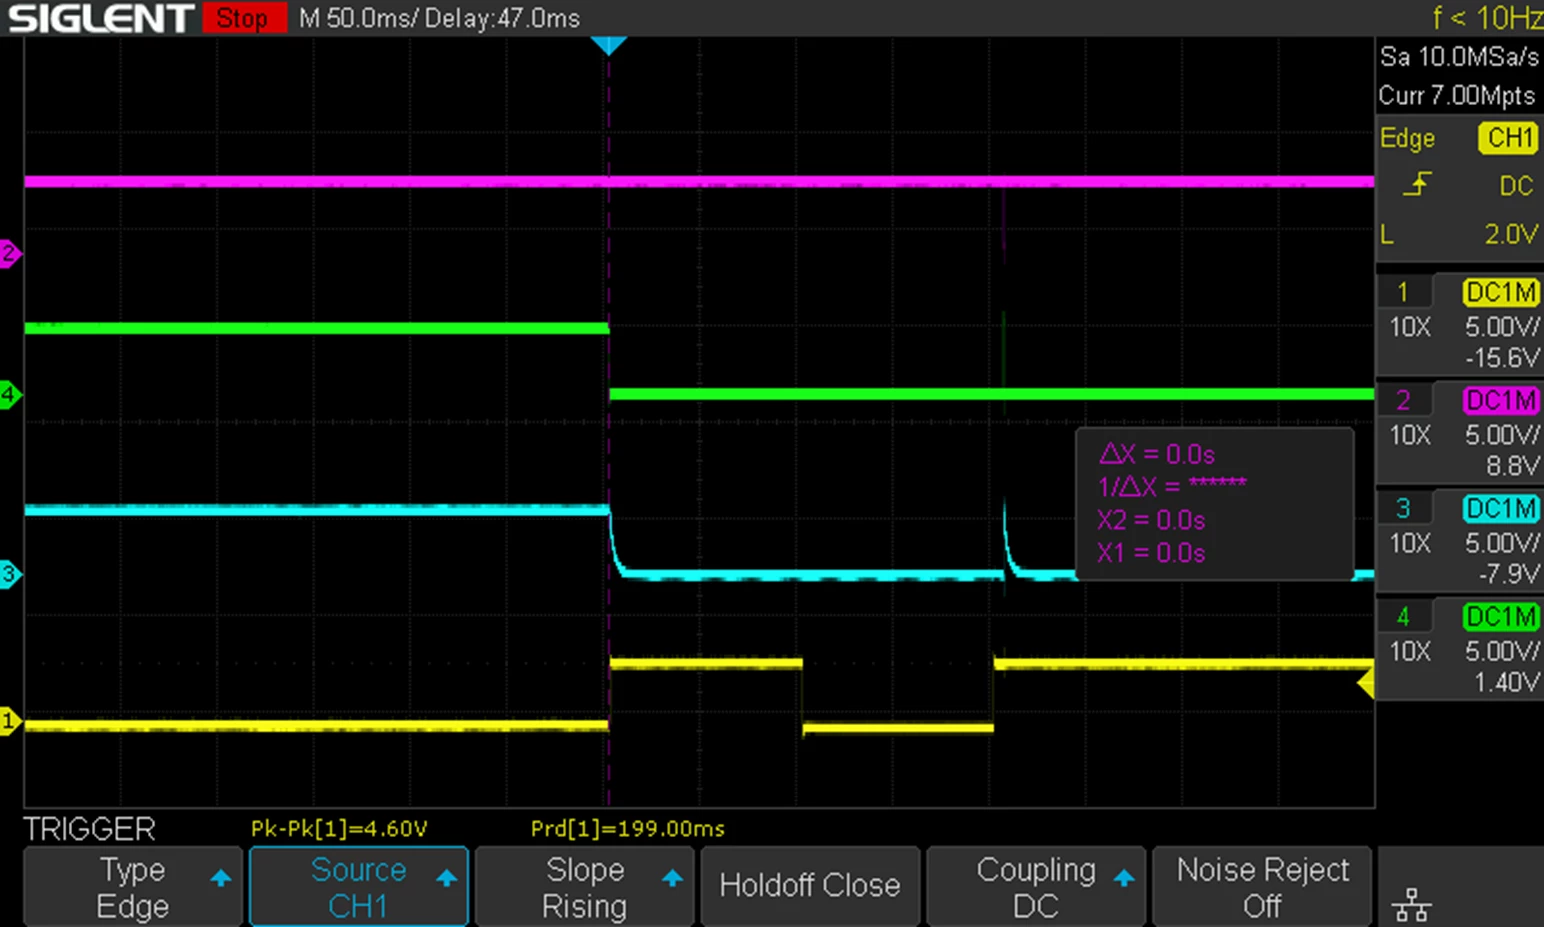Viewport: 1544px width, 927px height.
Task: Click the channel 3 DC1M coupling badge
Action: [1501, 508]
